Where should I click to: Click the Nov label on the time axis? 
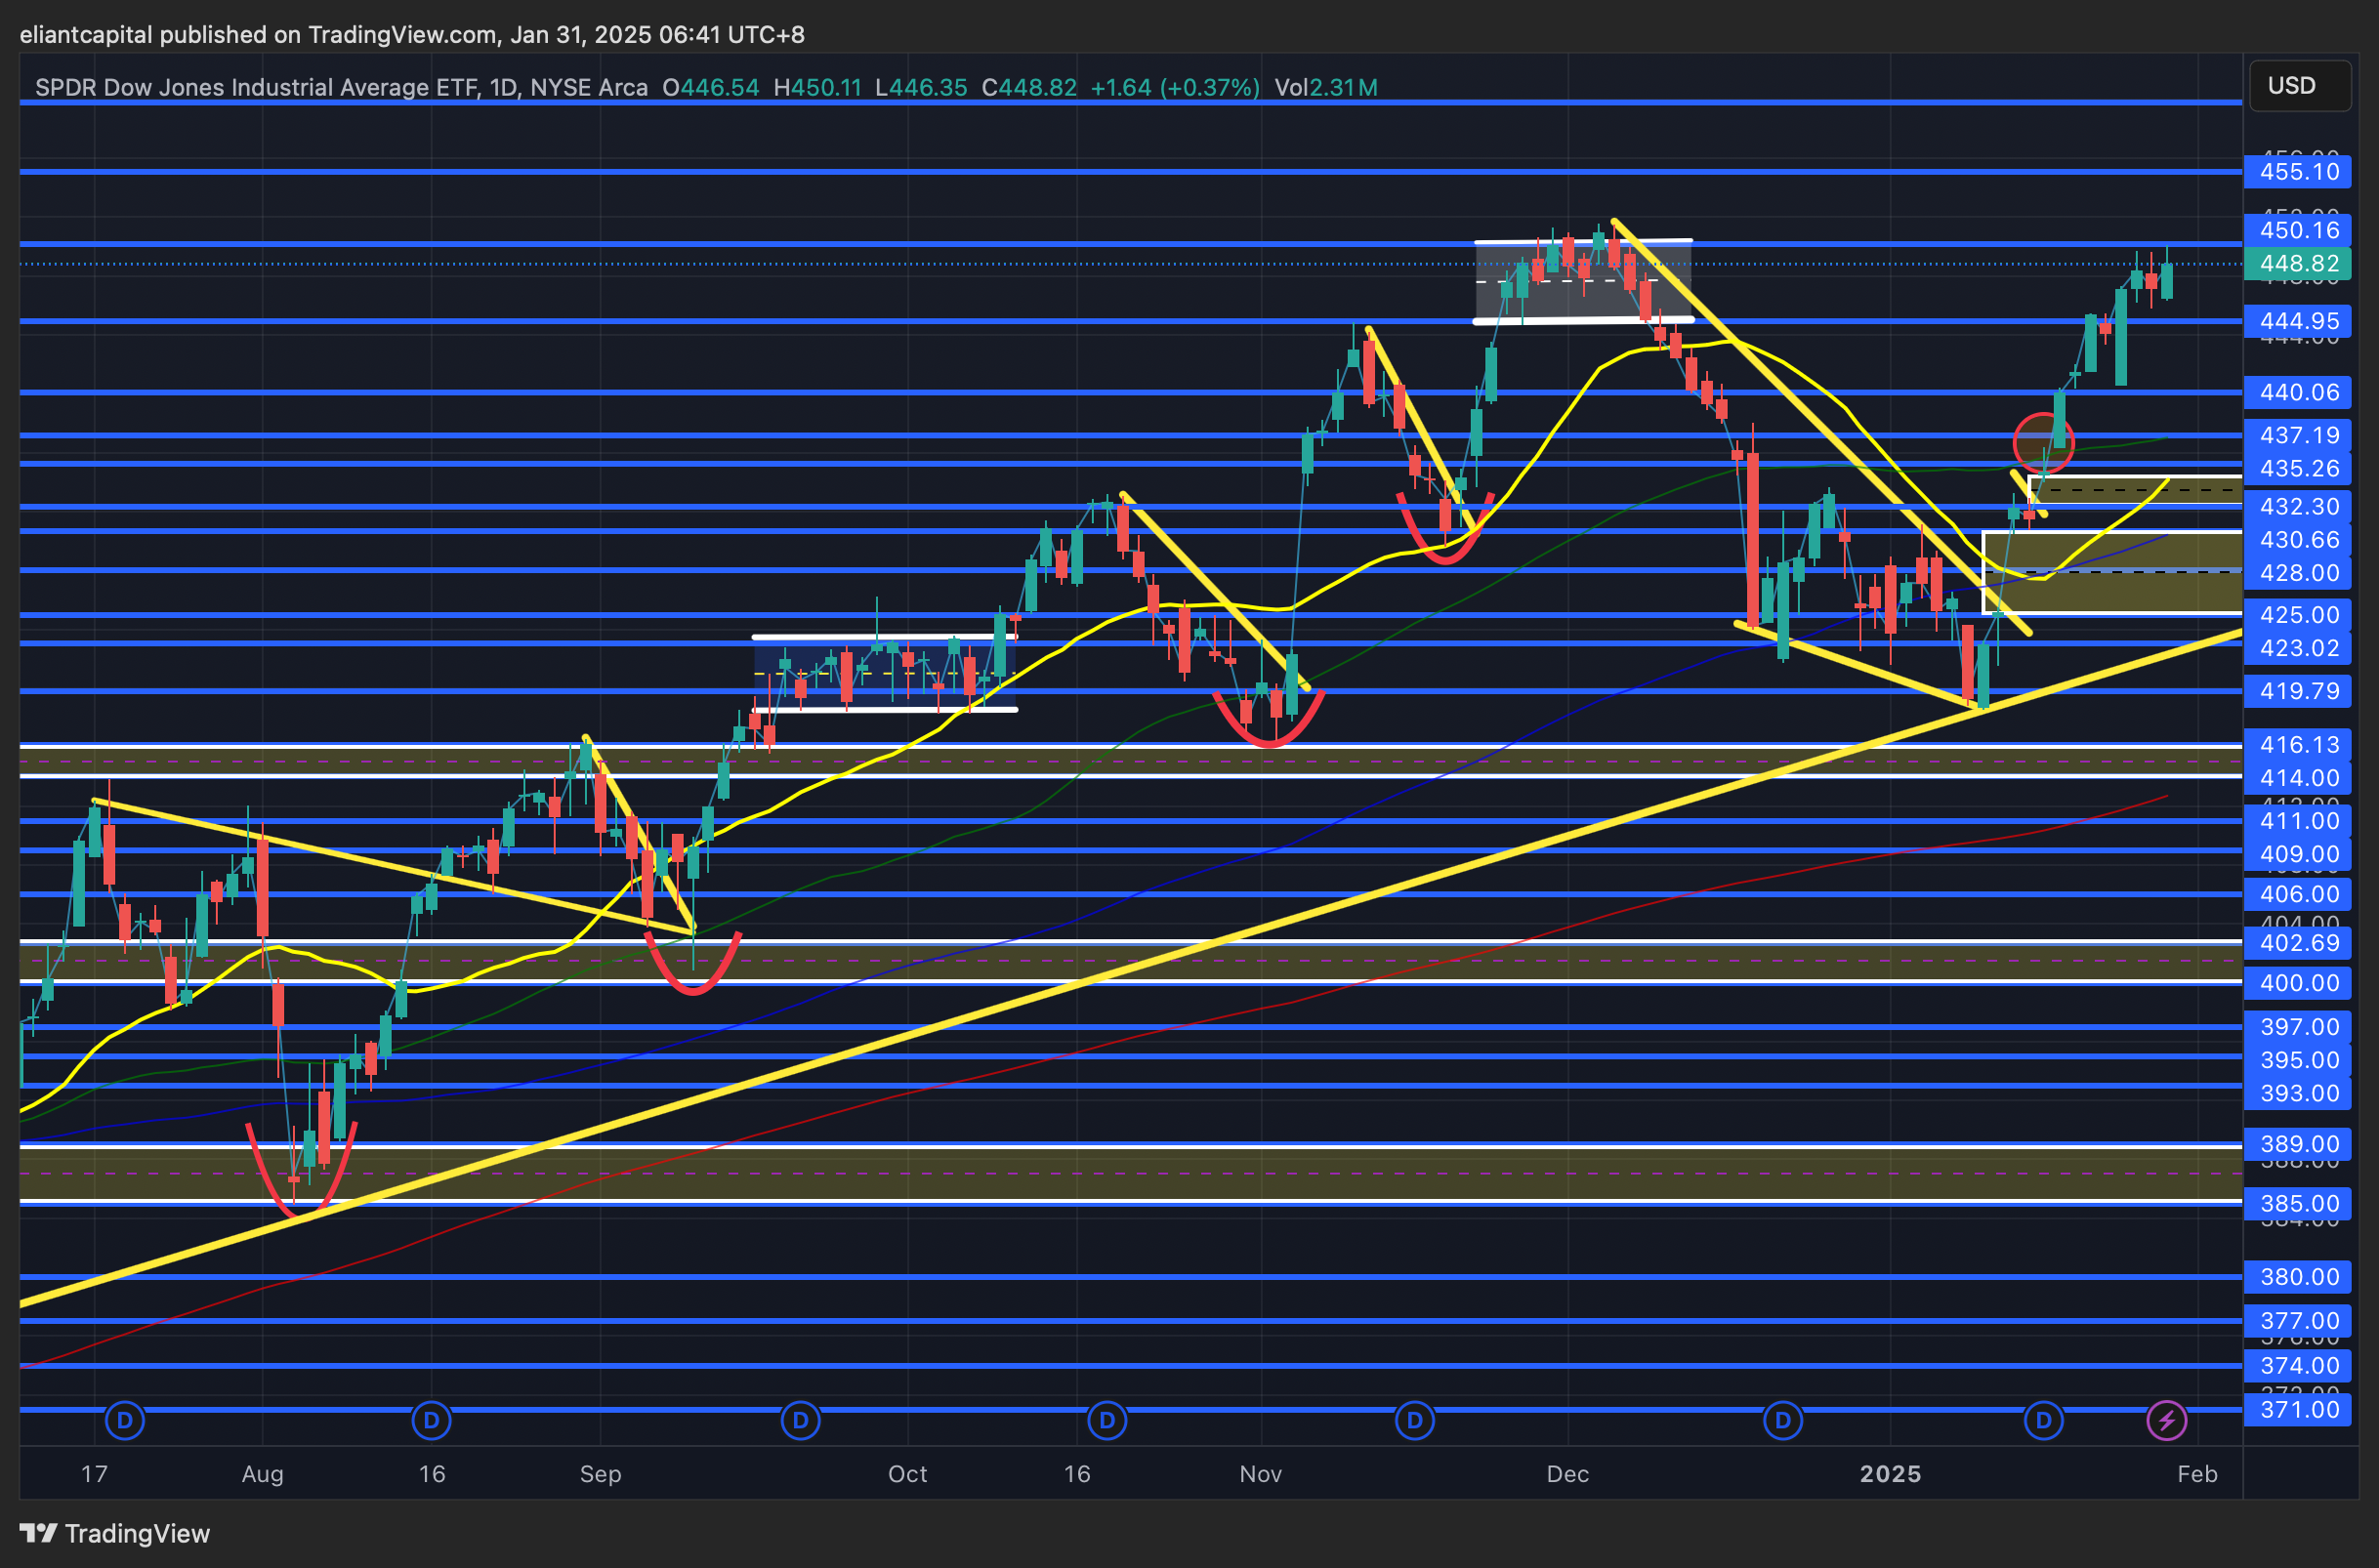[1260, 1474]
